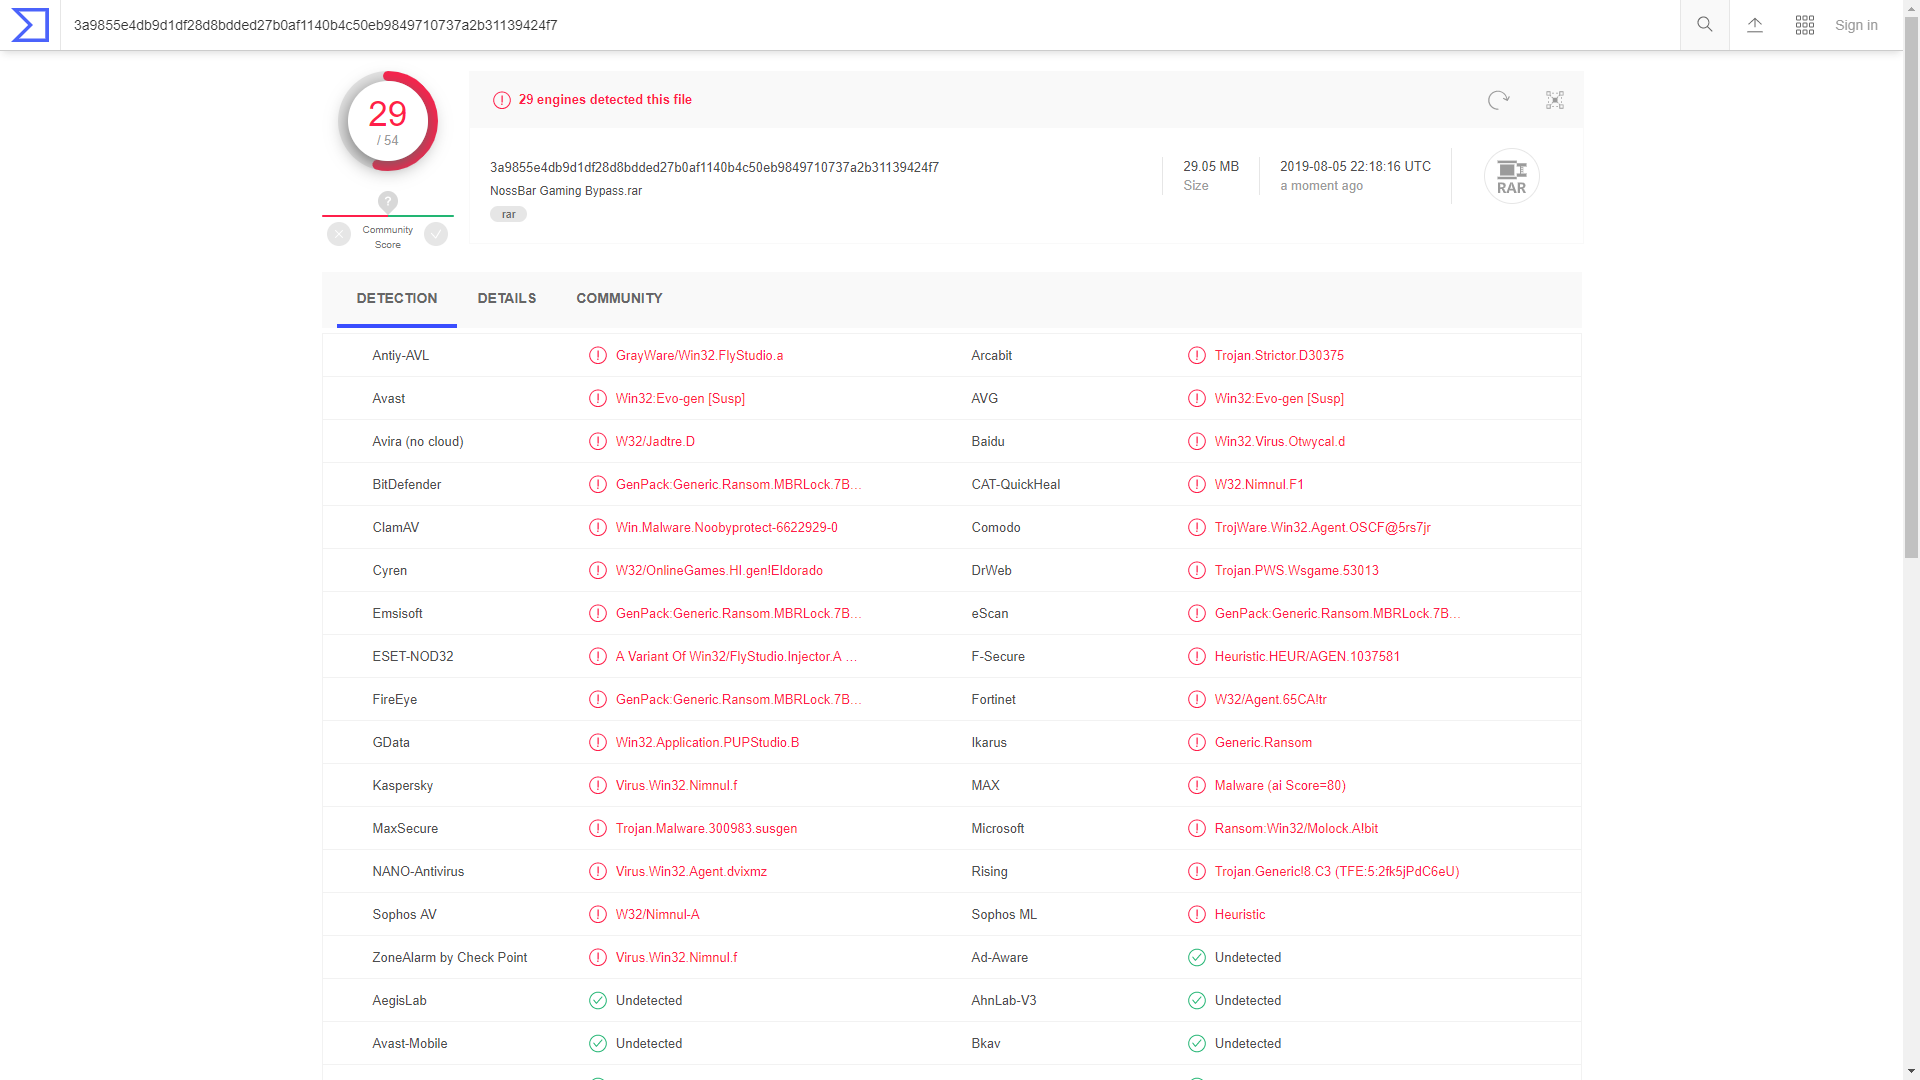Click the AegisLab undetected check icon
Image resolution: width=1920 pixels, height=1080 pixels.
(598, 1001)
